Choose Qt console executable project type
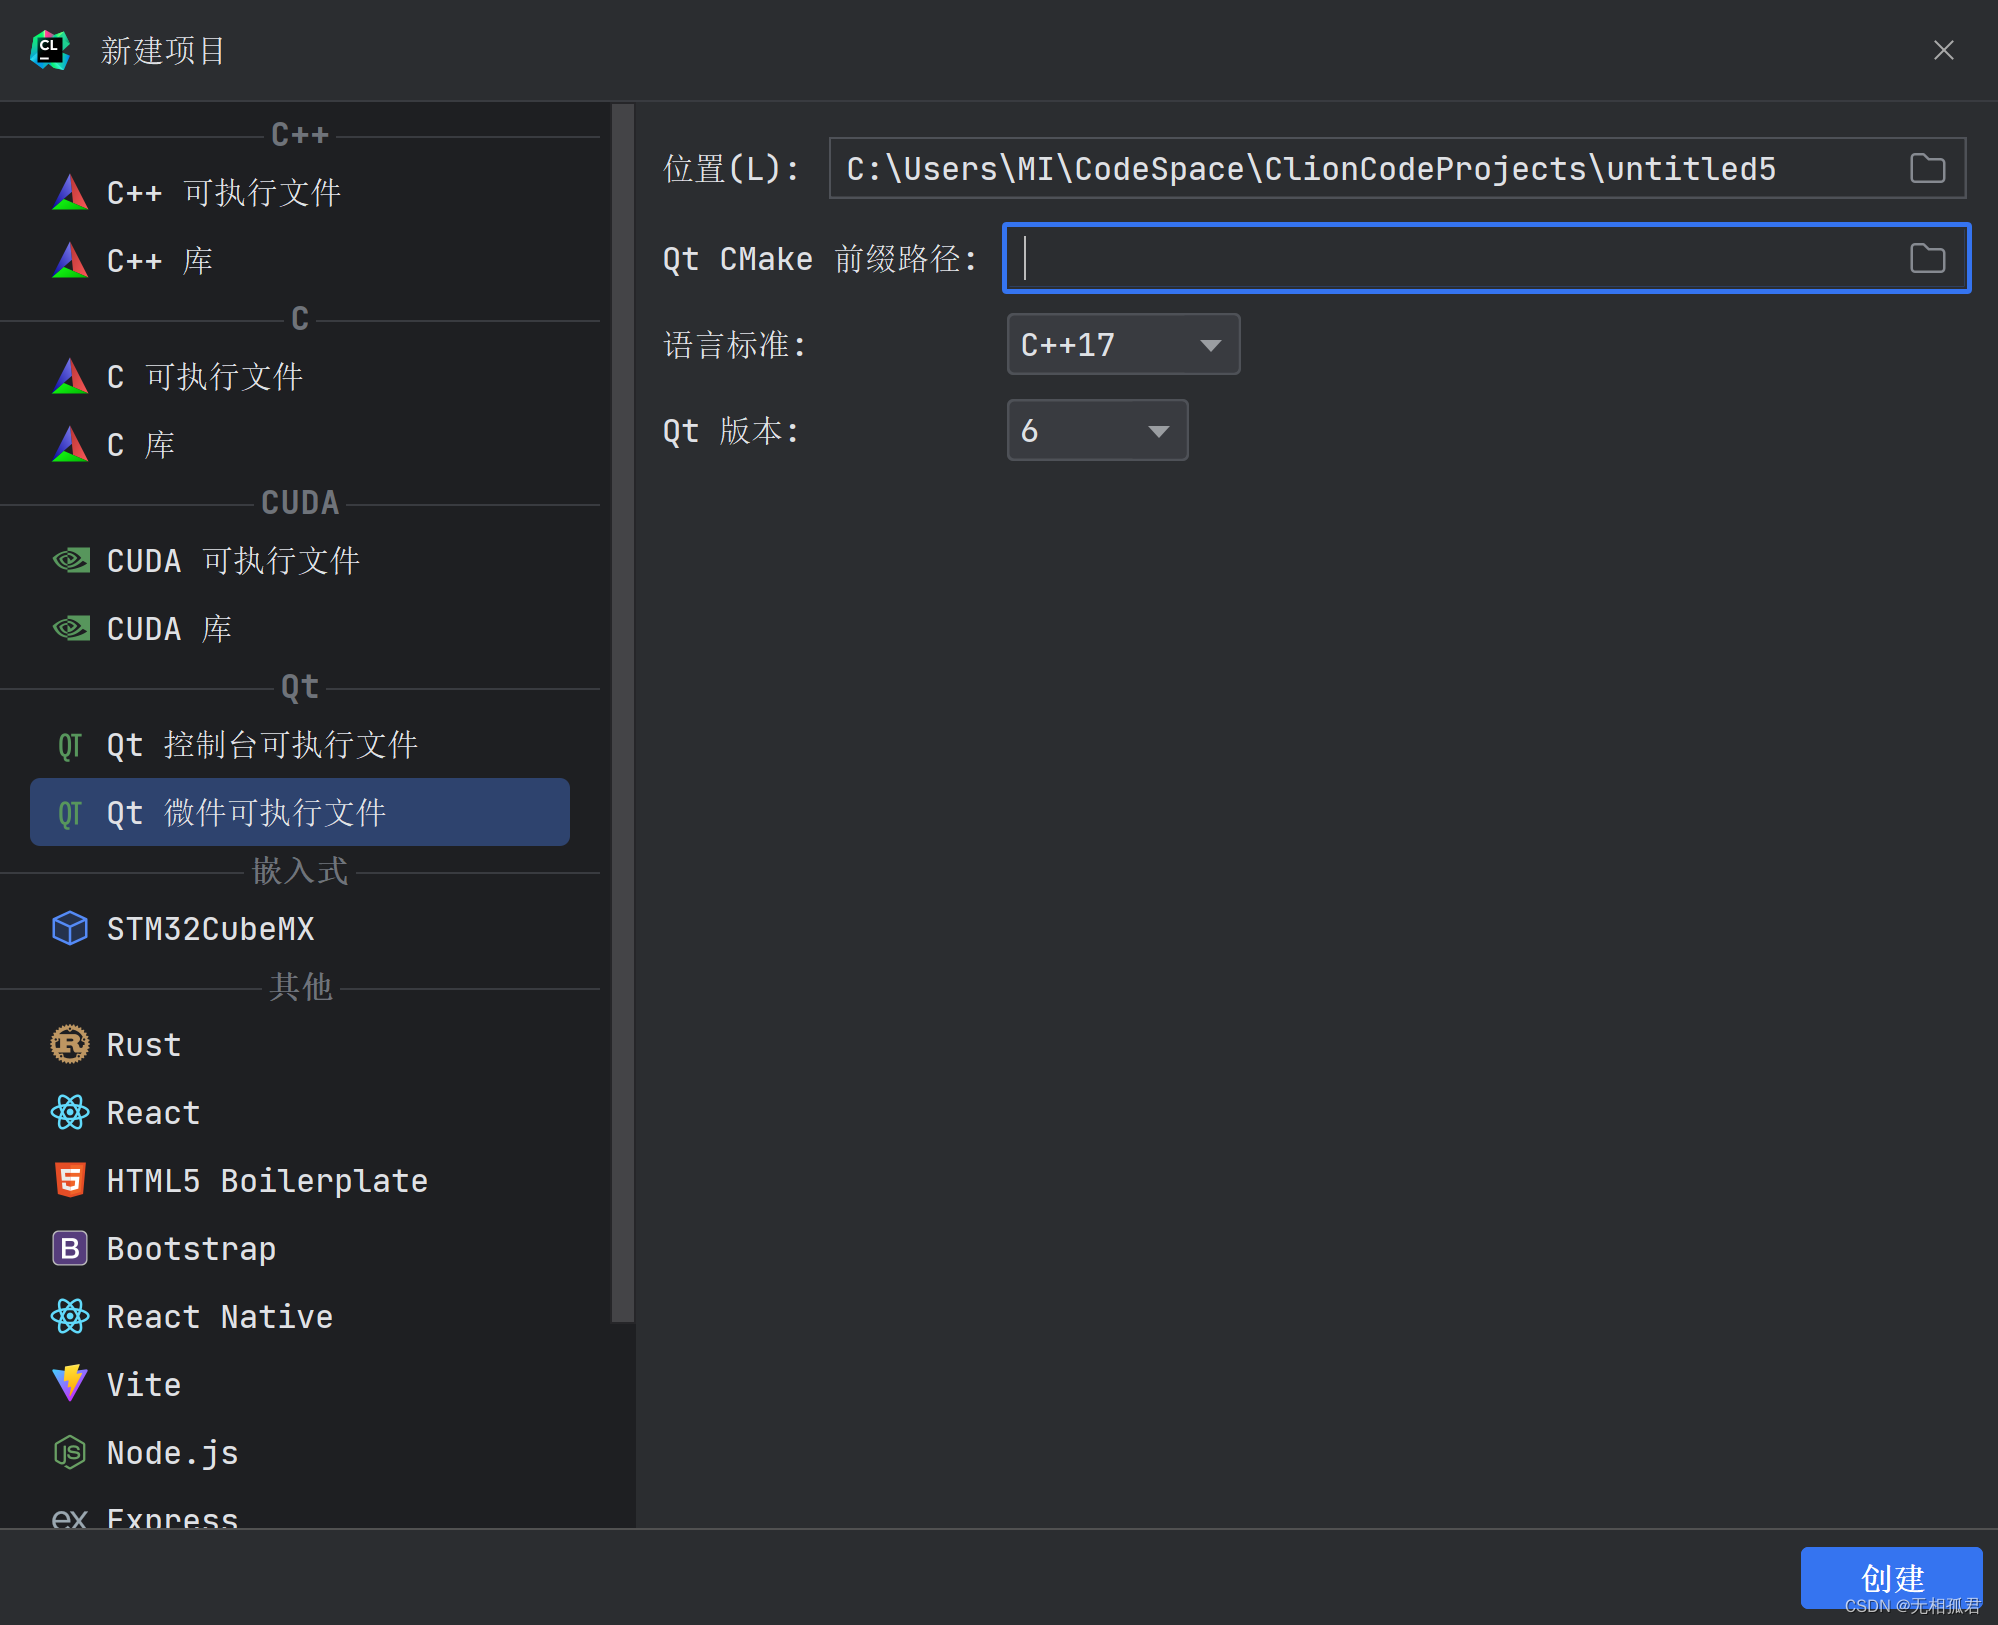 click(x=262, y=744)
